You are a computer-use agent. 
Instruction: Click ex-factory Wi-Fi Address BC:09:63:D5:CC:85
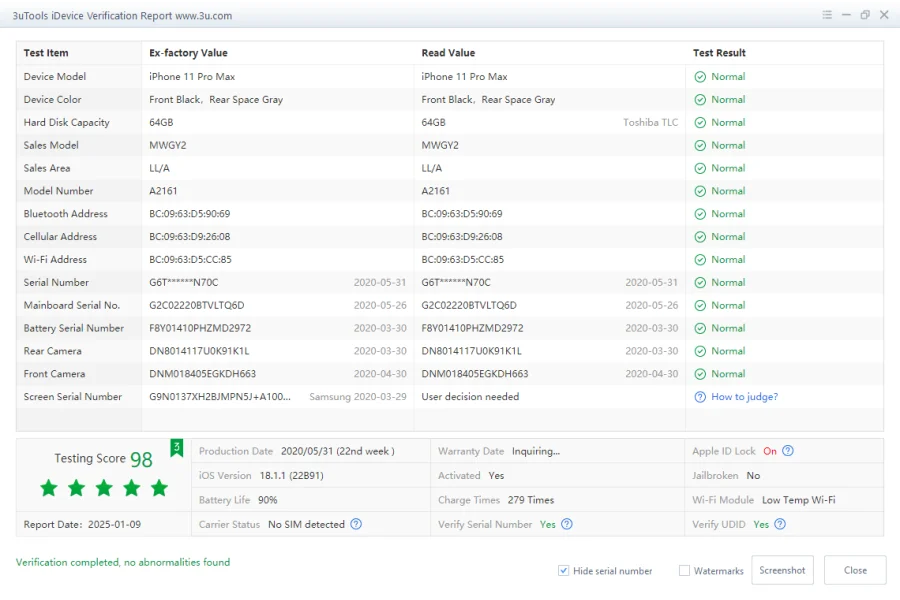[x=190, y=260]
